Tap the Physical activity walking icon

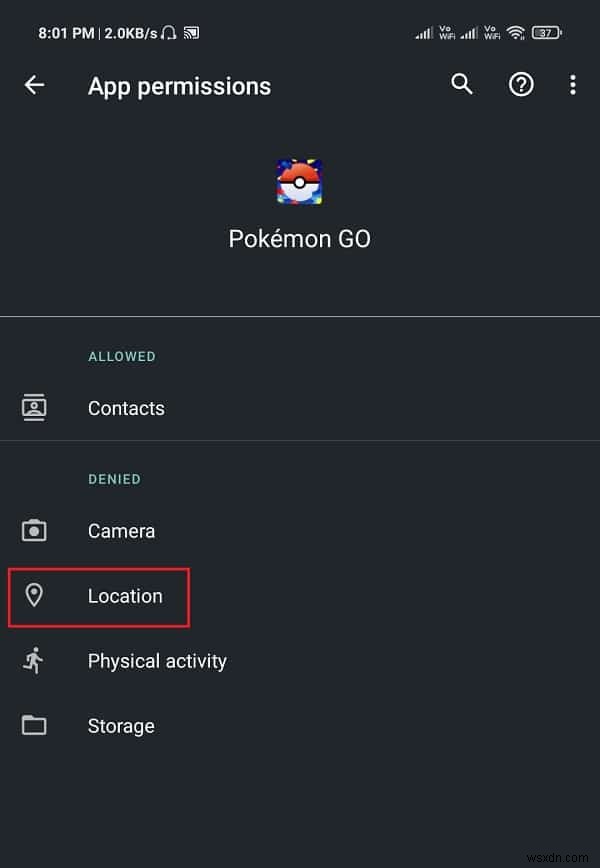[35, 660]
